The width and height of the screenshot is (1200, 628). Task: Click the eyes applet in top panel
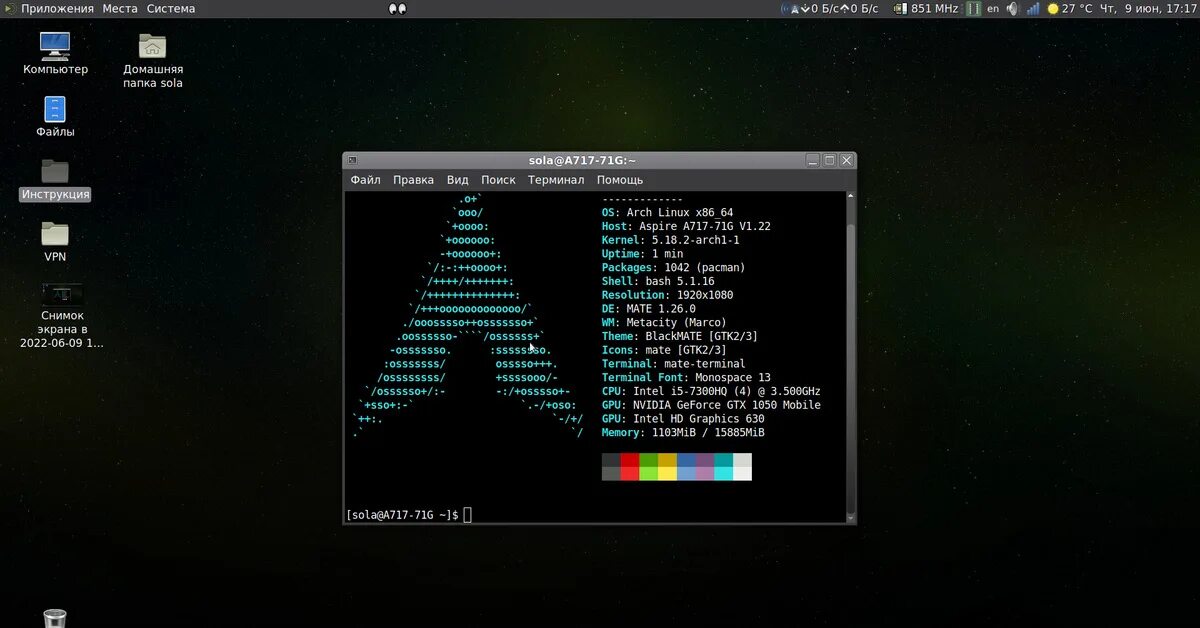pyautogui.click(x=397, y=9)
